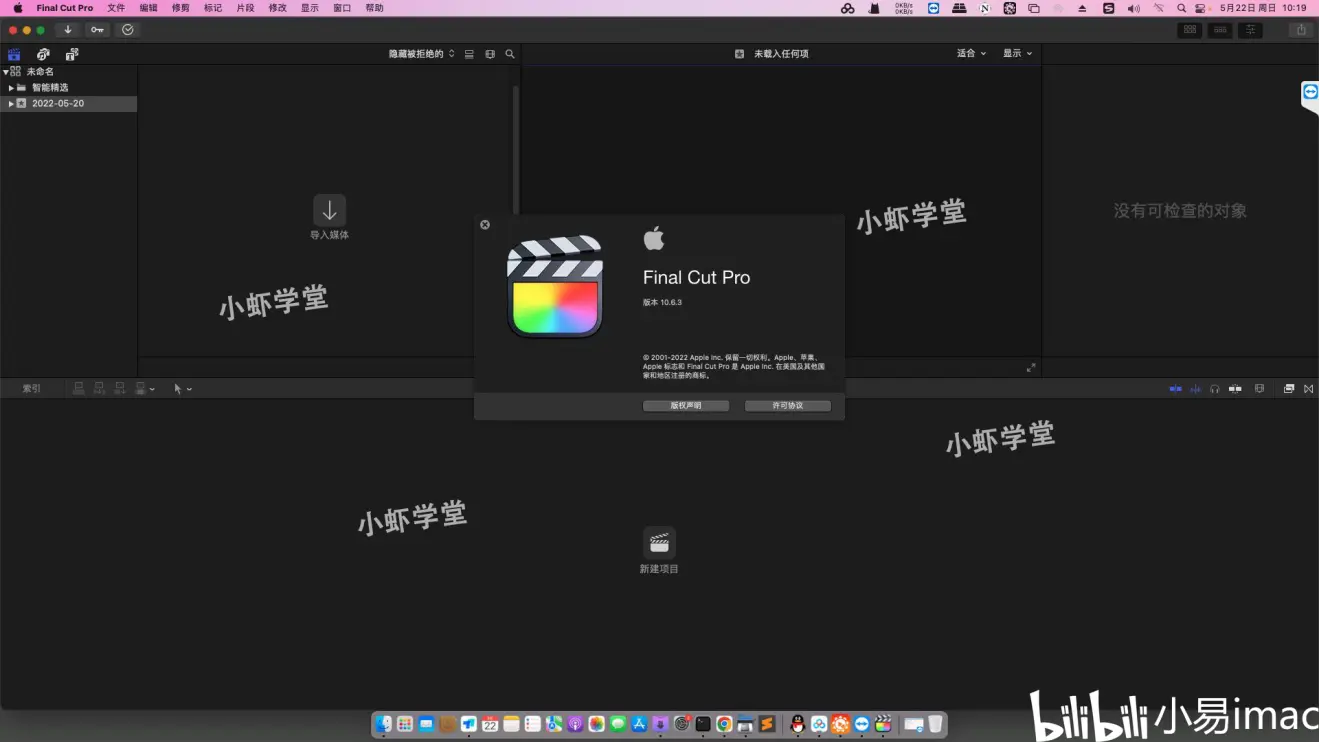Click the import media arrow in the toolbar
This screenshot has width=1319, height=742.
pyautogui.click(x=68, y=30)
